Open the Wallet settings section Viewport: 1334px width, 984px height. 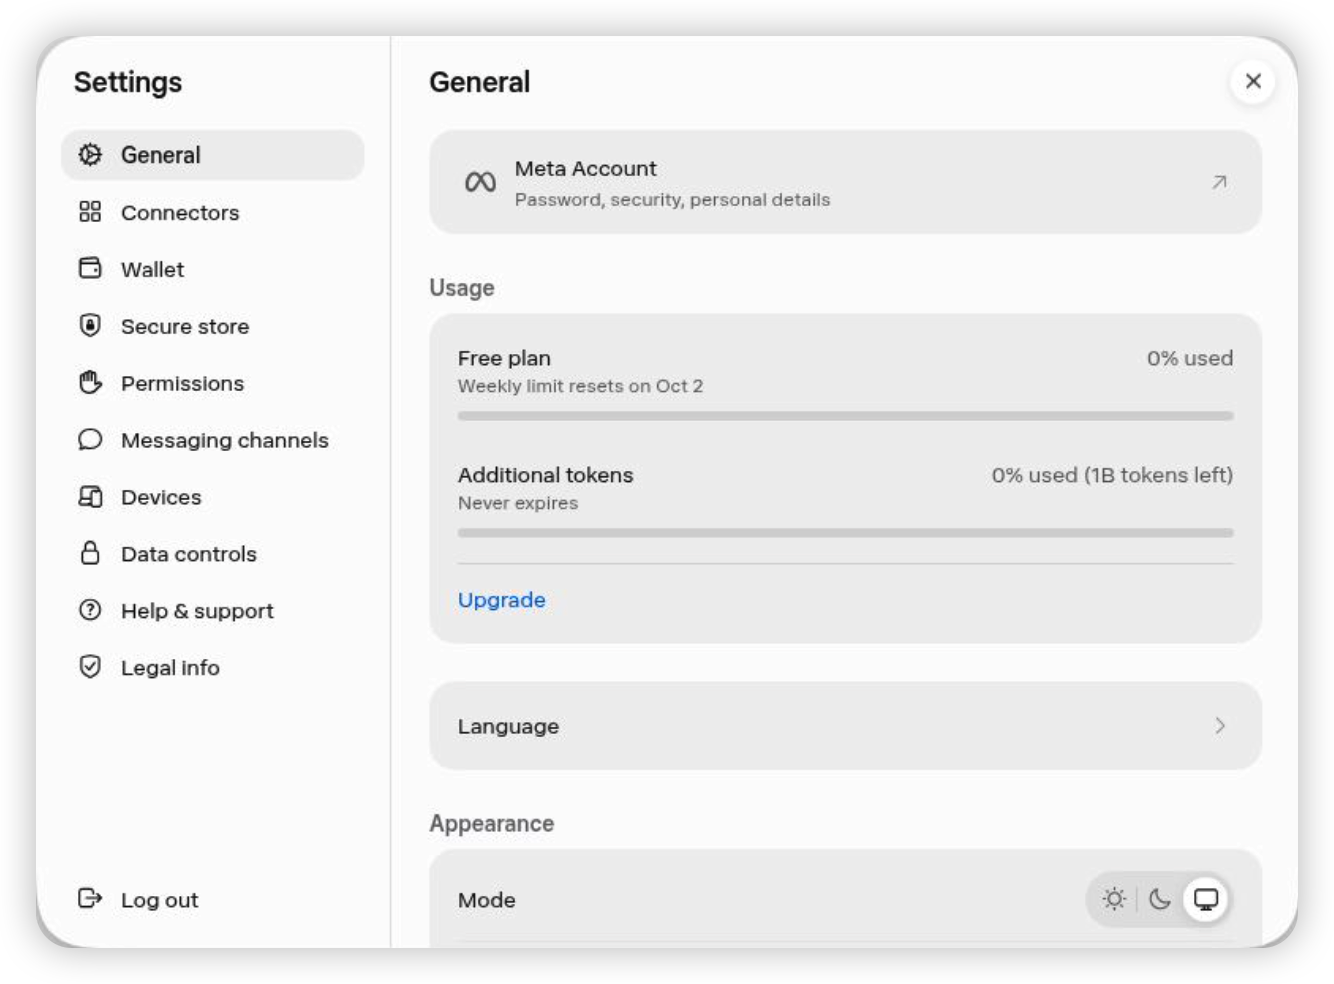[x=212, y=269]
